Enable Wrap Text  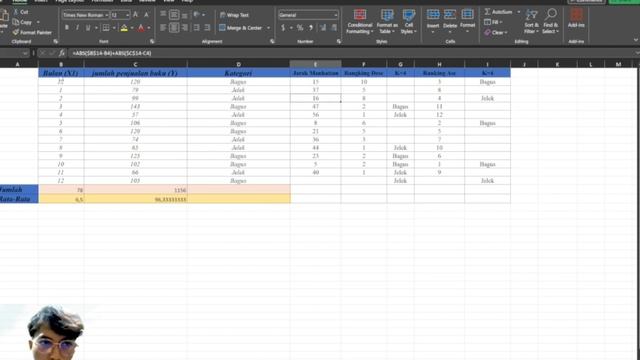(234, 15)
